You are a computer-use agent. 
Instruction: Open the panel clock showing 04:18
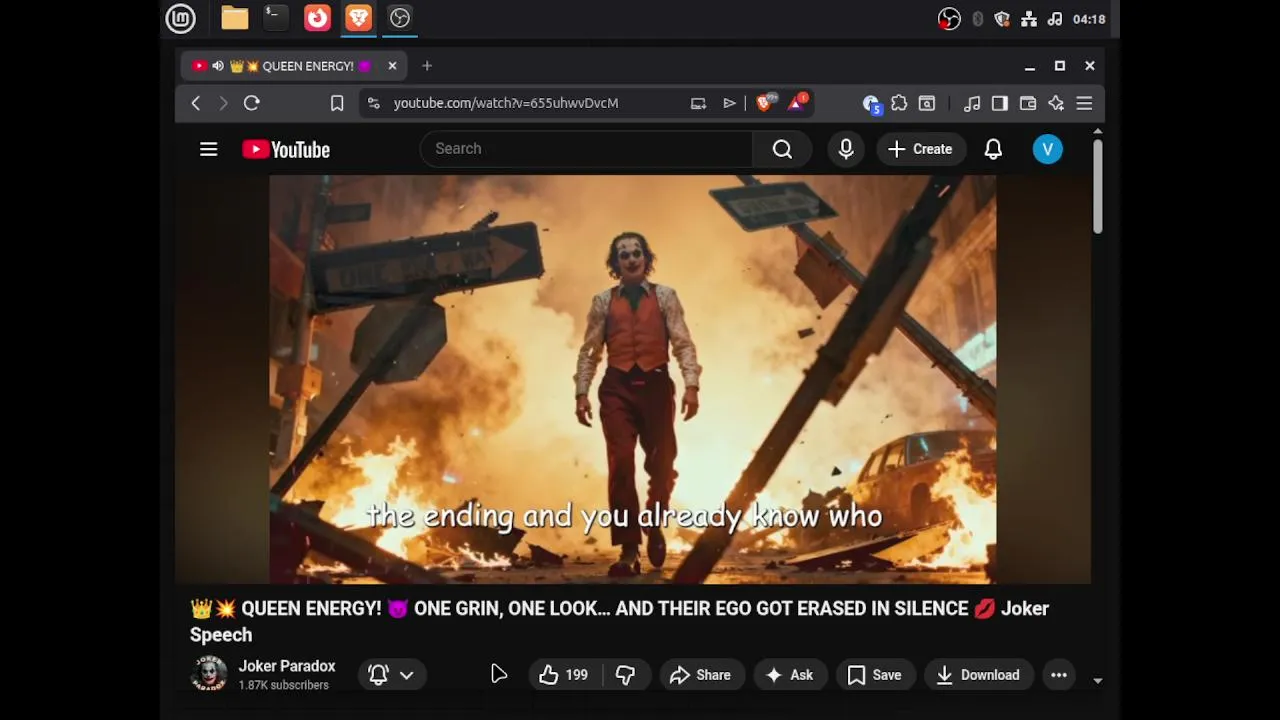click(x=1088, y=19)
